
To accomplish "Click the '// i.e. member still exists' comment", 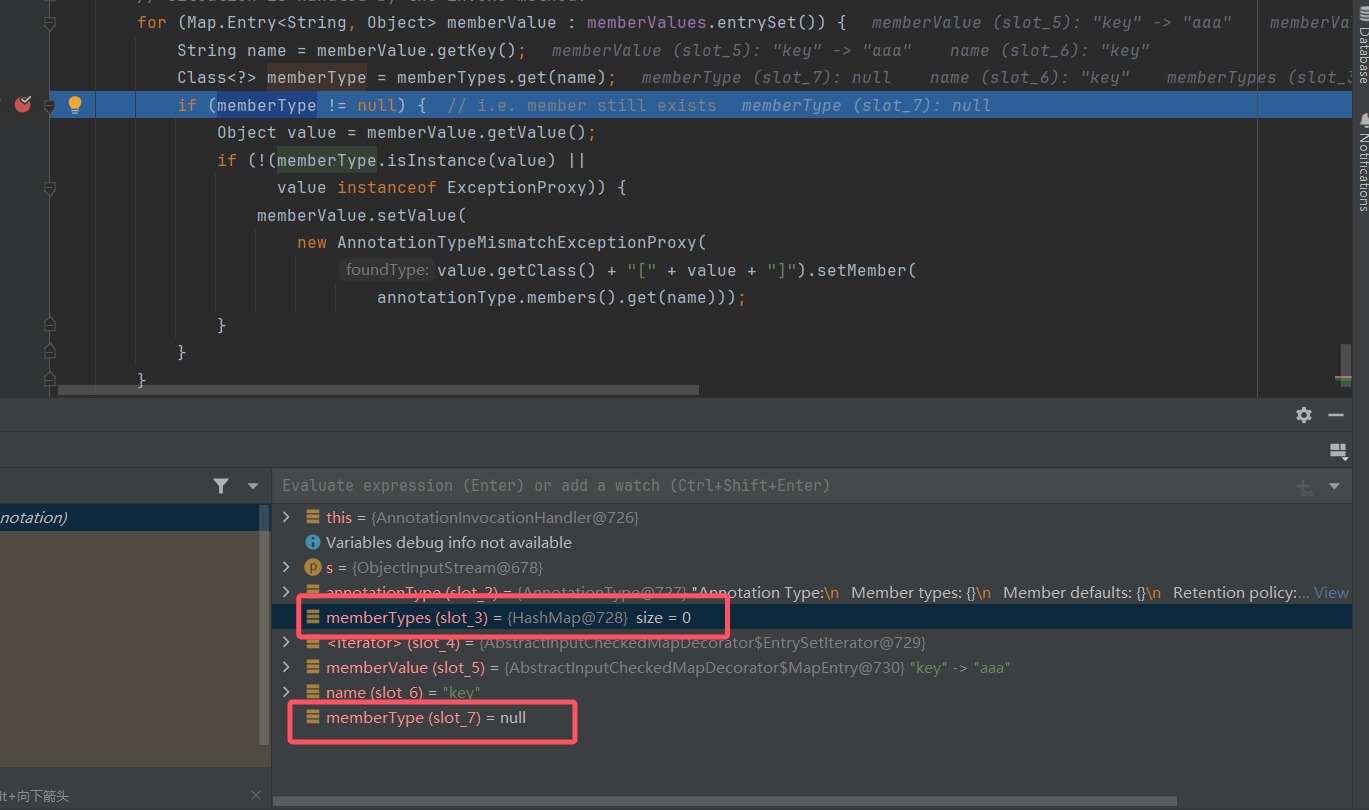I will point(581,105).
